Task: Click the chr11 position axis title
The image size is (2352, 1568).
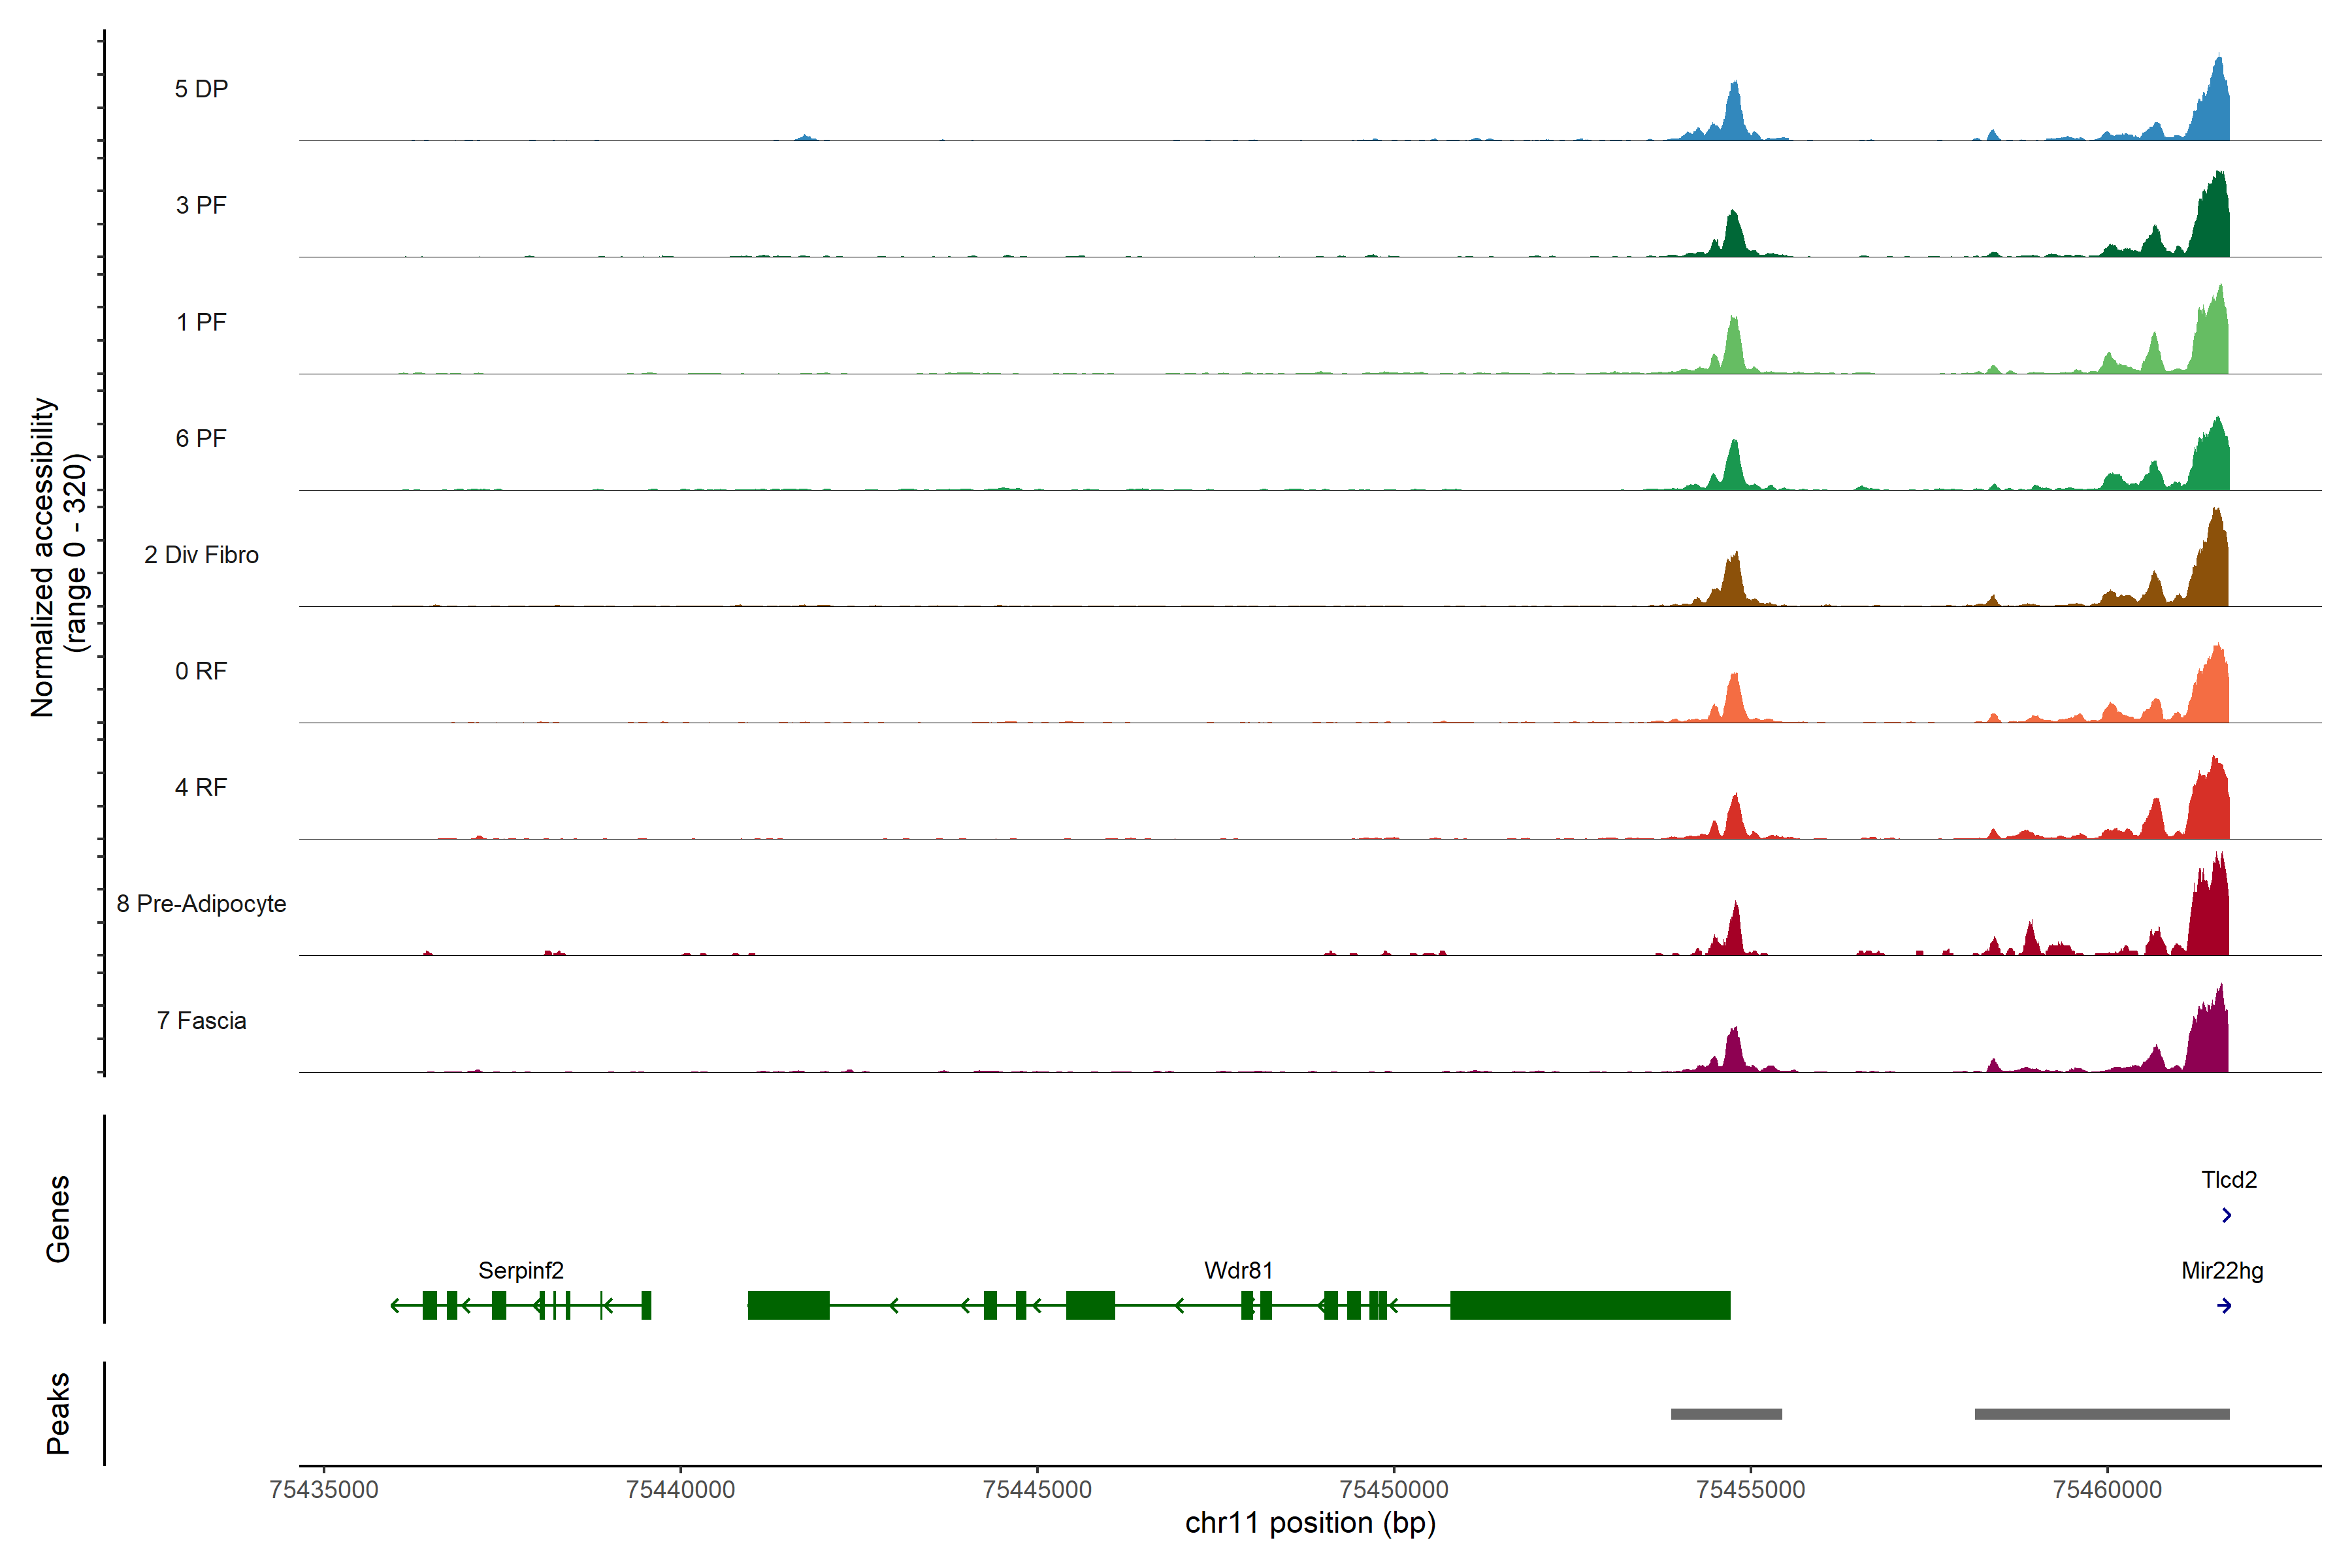Action: (x=1310, y=1524)
